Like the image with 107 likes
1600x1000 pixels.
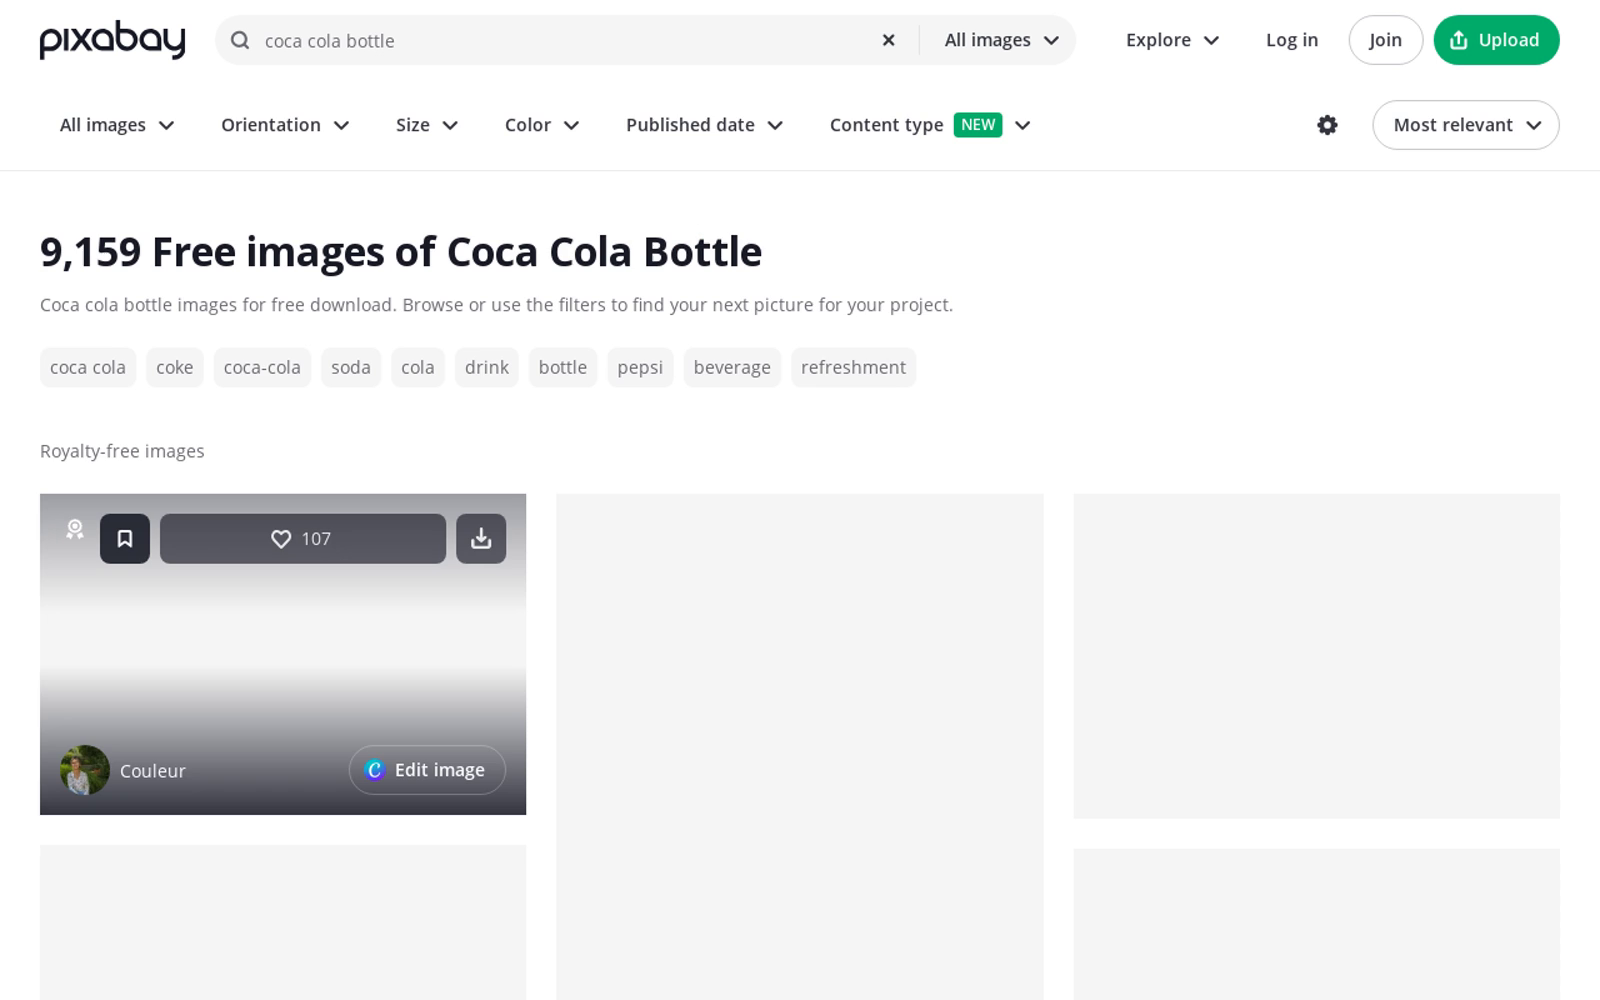pyautogui.click(x=303, y=539)
